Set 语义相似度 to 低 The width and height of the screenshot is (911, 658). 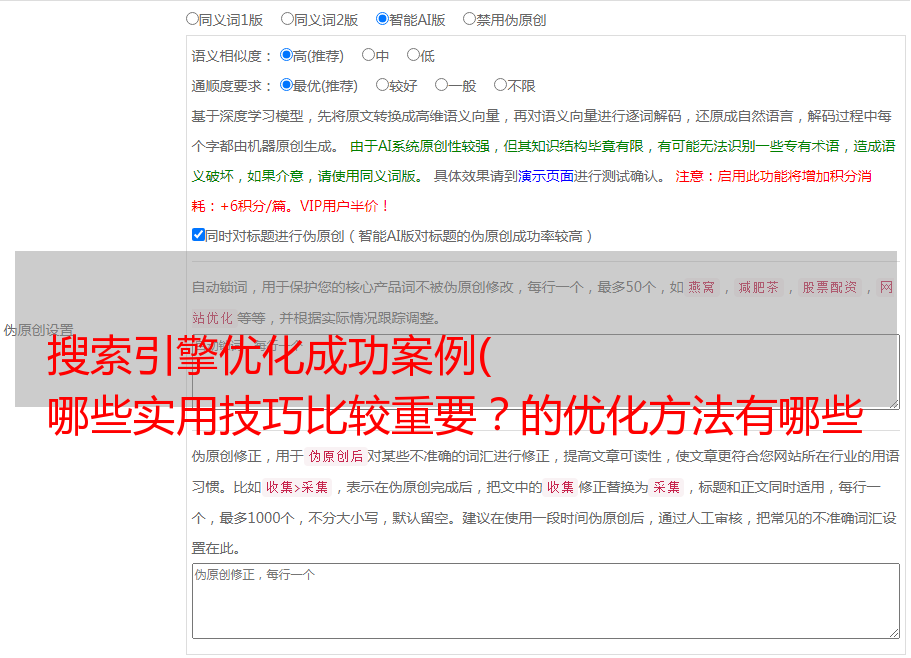413,55
